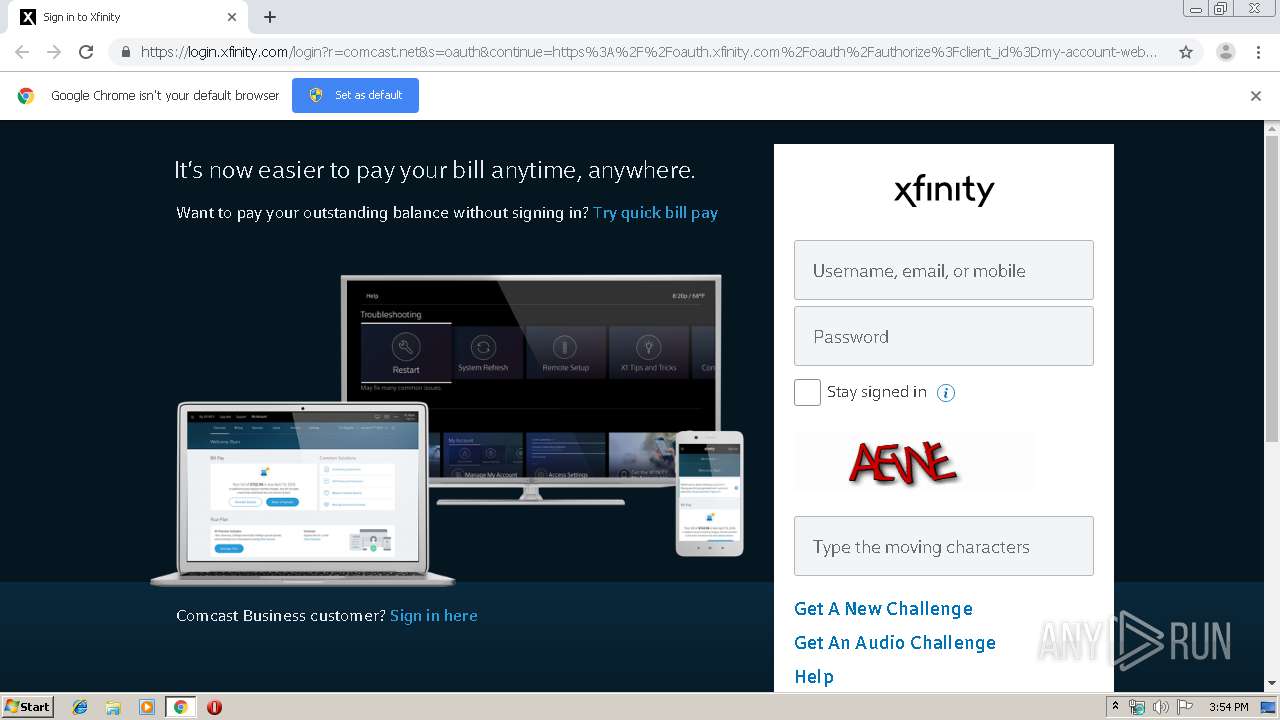Show hidden tray icons arrow
Viewport: 1280px width, 720px height.
click(1116, 707)
